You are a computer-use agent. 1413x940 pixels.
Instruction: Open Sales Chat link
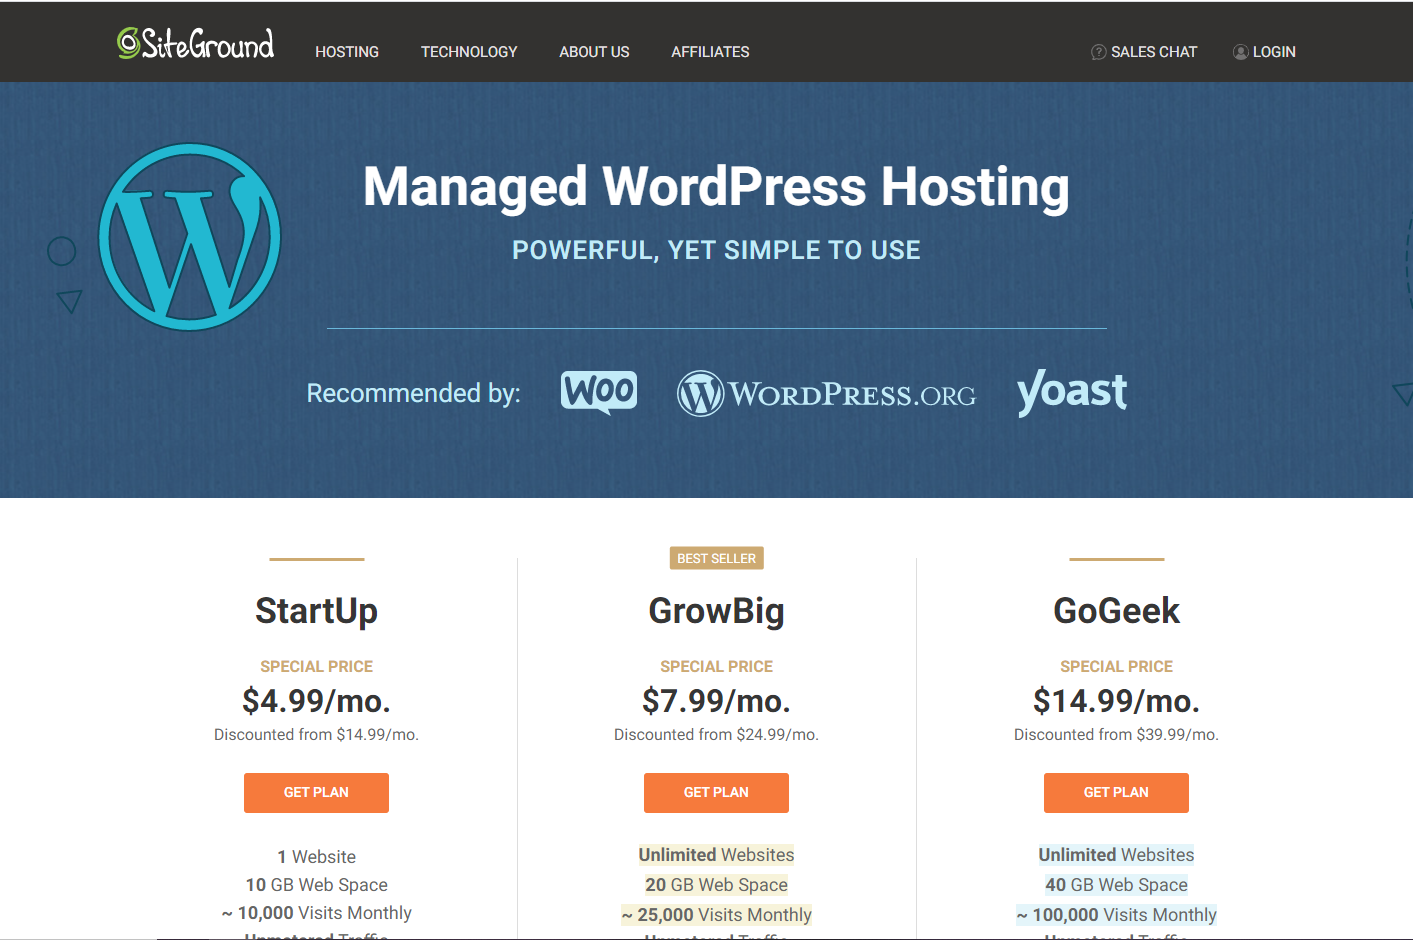point(1153,52)
